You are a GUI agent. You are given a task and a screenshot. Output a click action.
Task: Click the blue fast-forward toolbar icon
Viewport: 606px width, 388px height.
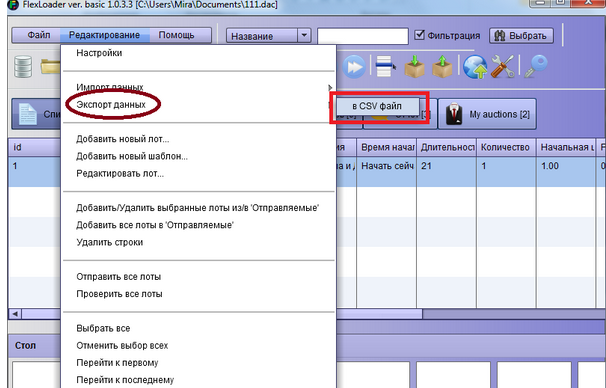point(354,66)
